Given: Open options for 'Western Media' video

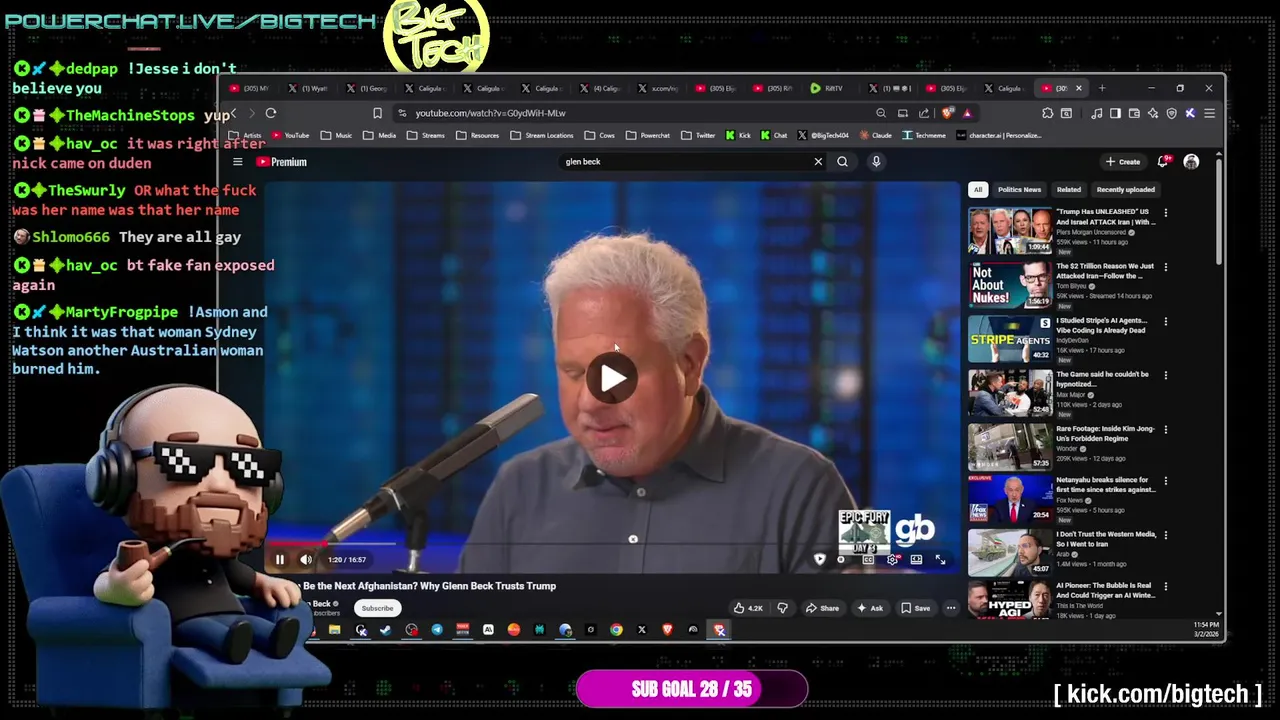Looking at the screenshot, I should click(x=1165, y=535).
